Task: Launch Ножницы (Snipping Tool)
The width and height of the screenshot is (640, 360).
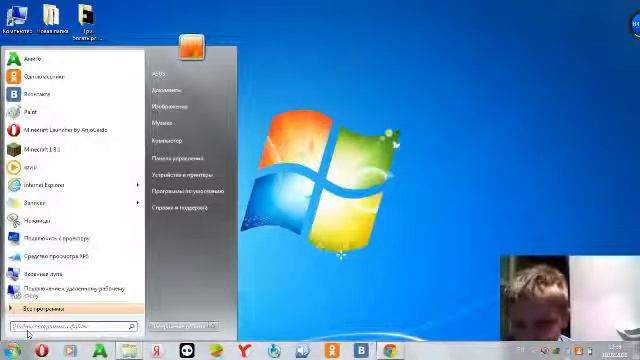Action: tap(74, 221)
